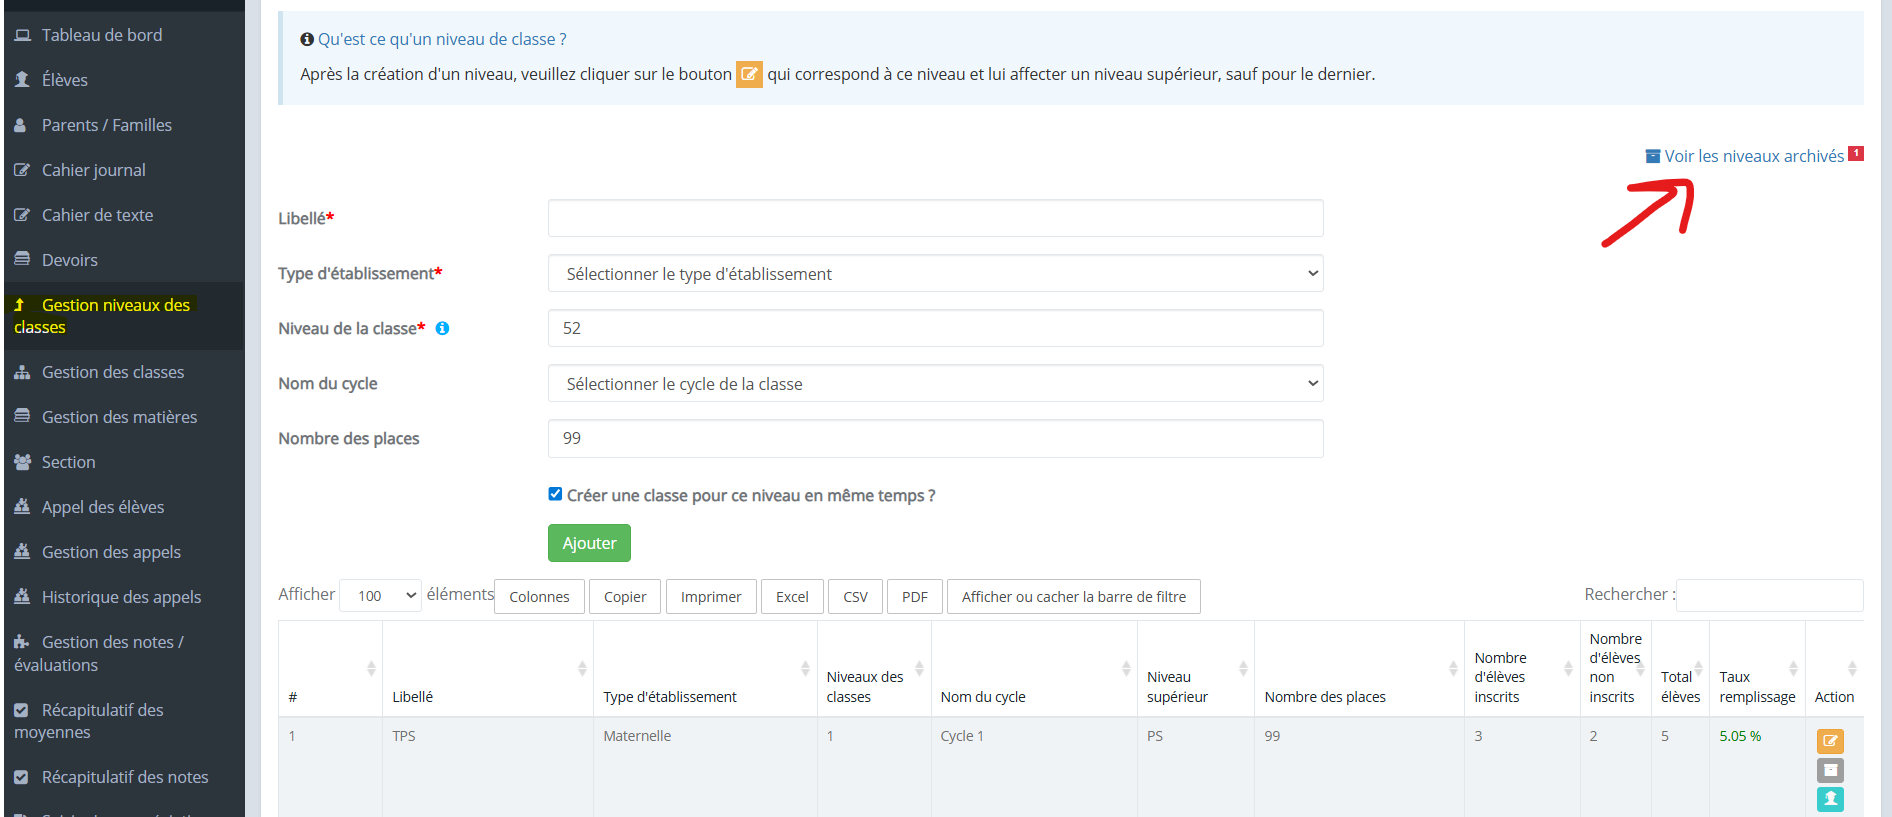
Task: Click the sort arrows on Libellé column
Action: [581, 668]
